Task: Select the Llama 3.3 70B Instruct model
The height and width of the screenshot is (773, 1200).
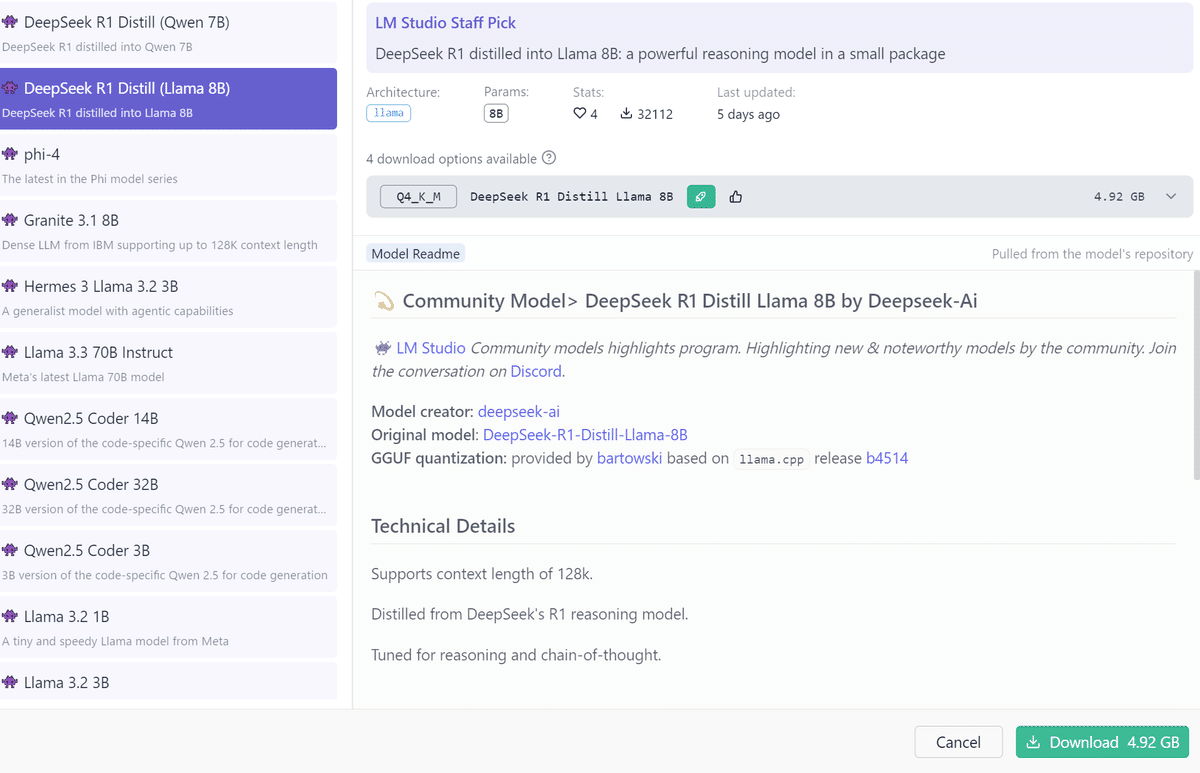Action: (168, 362)
